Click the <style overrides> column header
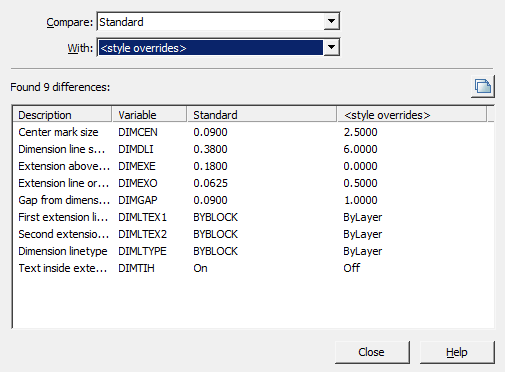 click(412, 115)
